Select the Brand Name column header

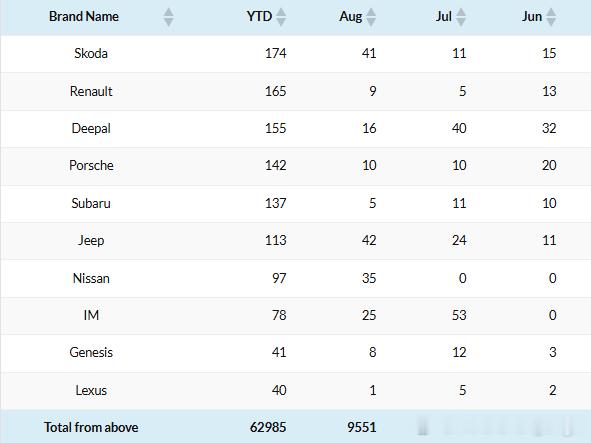pos(84,17)
